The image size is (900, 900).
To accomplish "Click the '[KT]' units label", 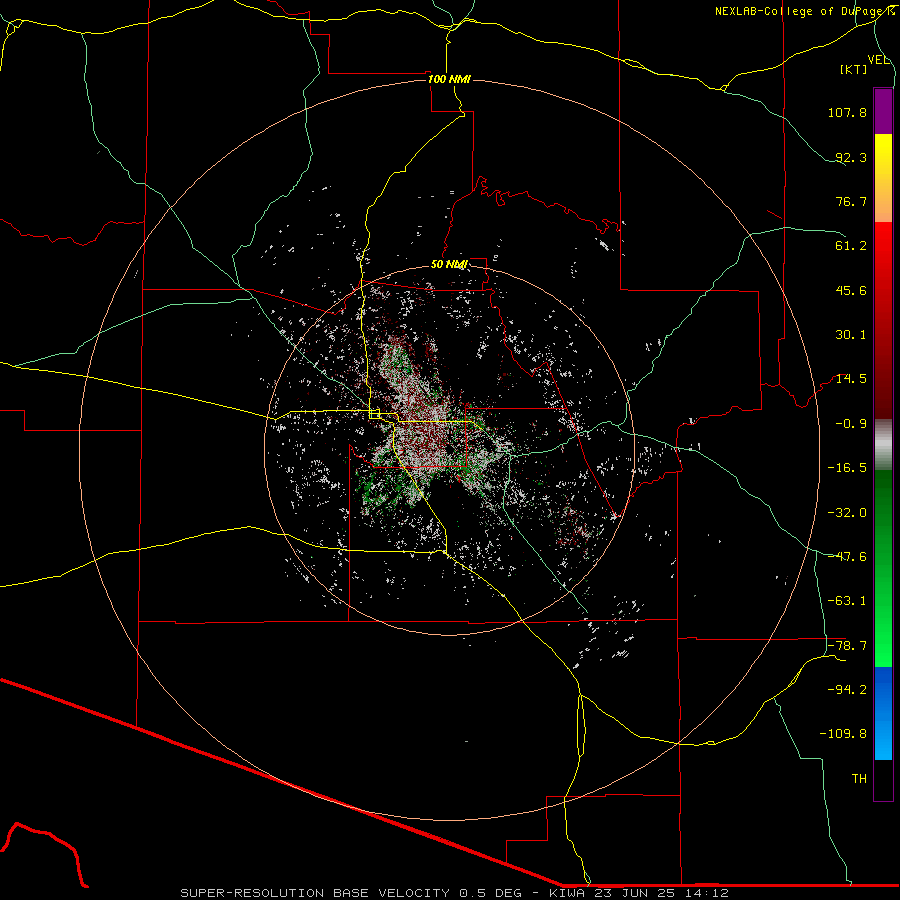I will pos(854,69).
